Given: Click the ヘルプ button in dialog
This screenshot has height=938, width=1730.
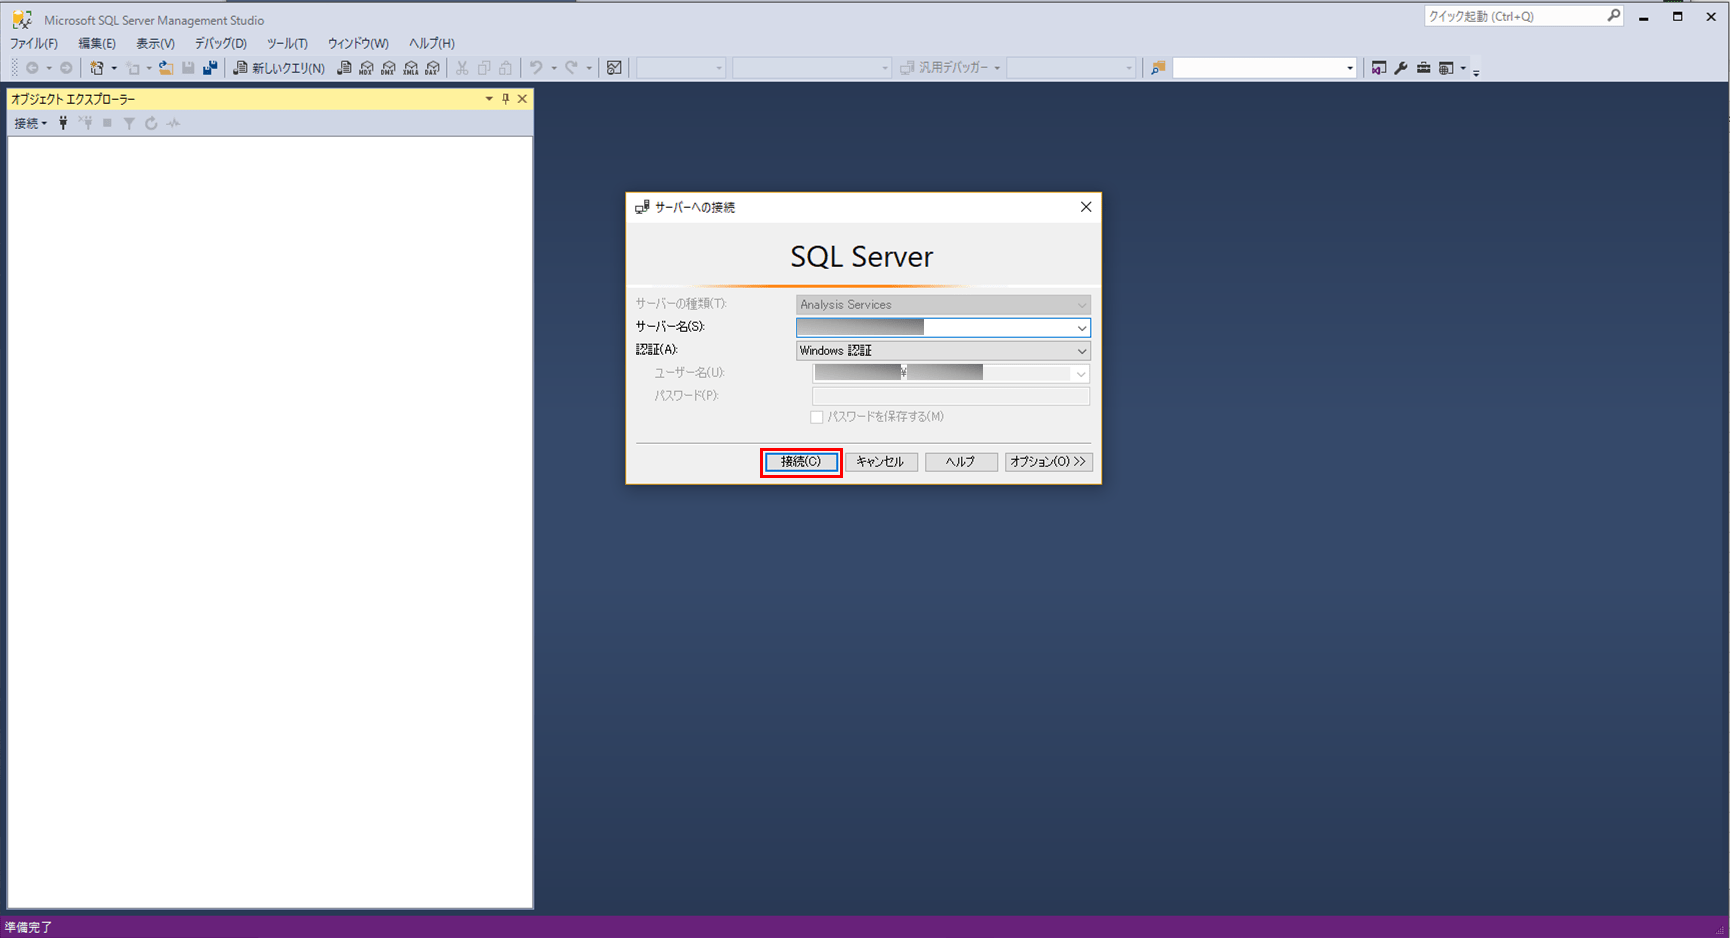Looking at the screenshot, I should point(960,462).
